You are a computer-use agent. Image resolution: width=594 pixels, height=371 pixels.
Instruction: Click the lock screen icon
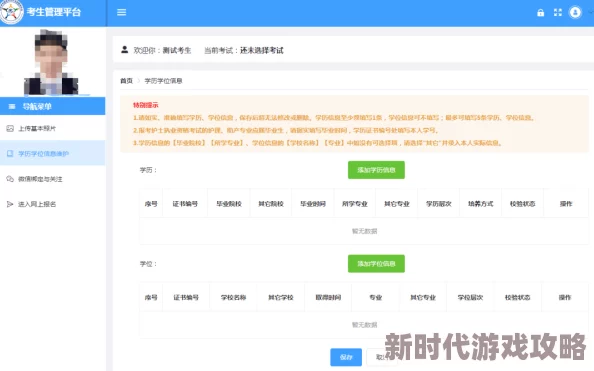540,13
